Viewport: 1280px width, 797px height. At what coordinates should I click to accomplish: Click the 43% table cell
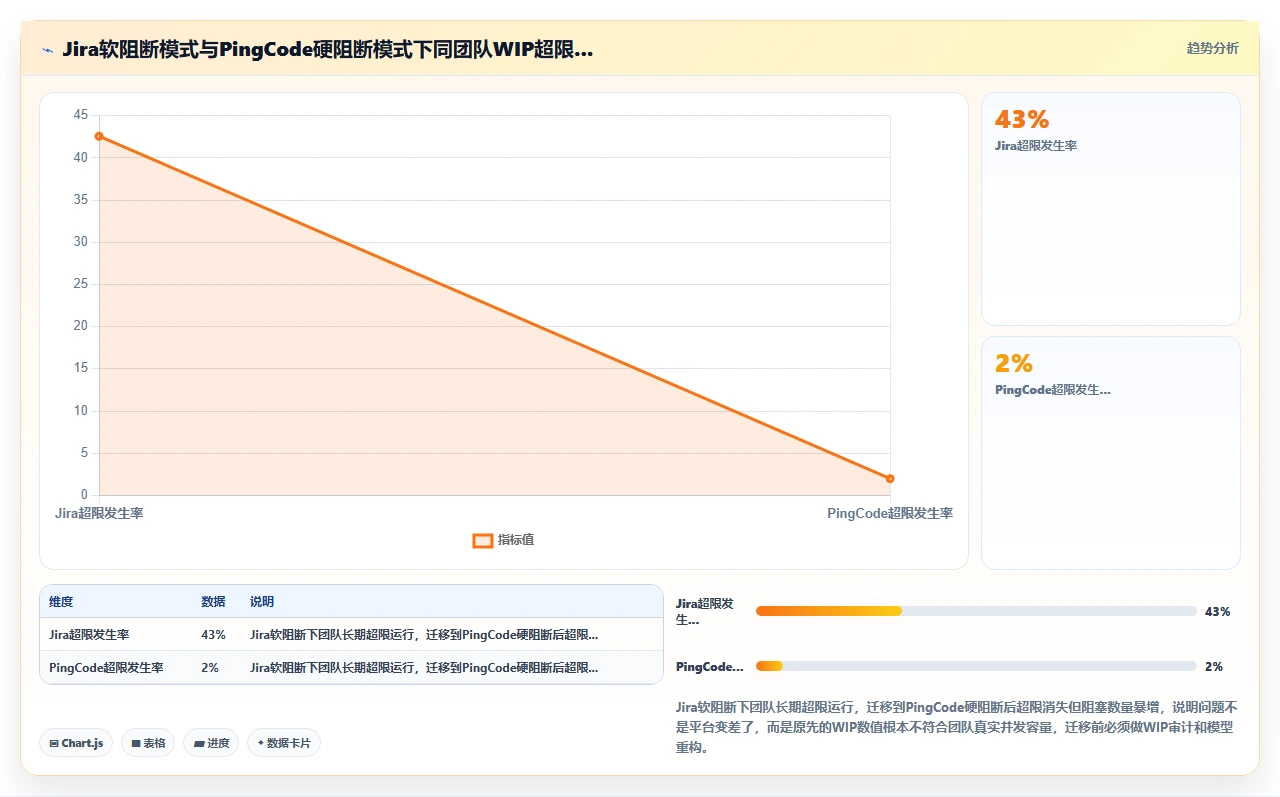(213, 635)
